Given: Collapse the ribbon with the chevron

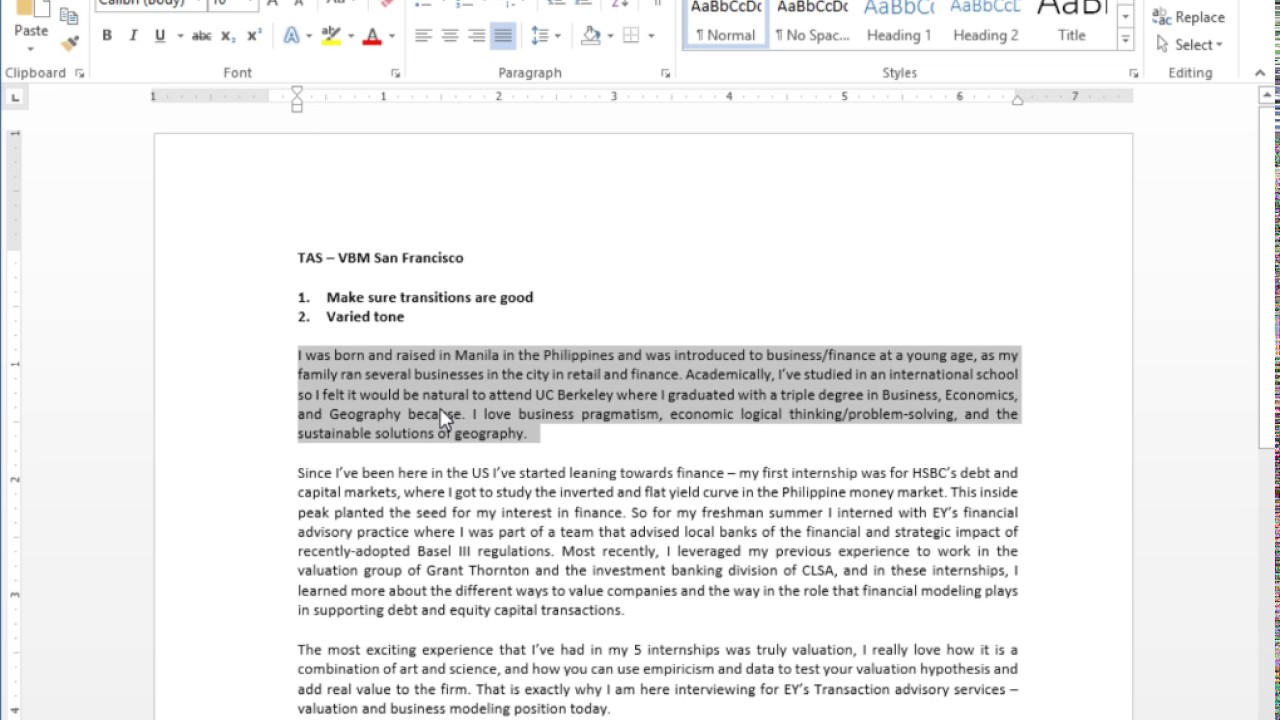Looking at the screenshot, I should tap(1259, 73).
